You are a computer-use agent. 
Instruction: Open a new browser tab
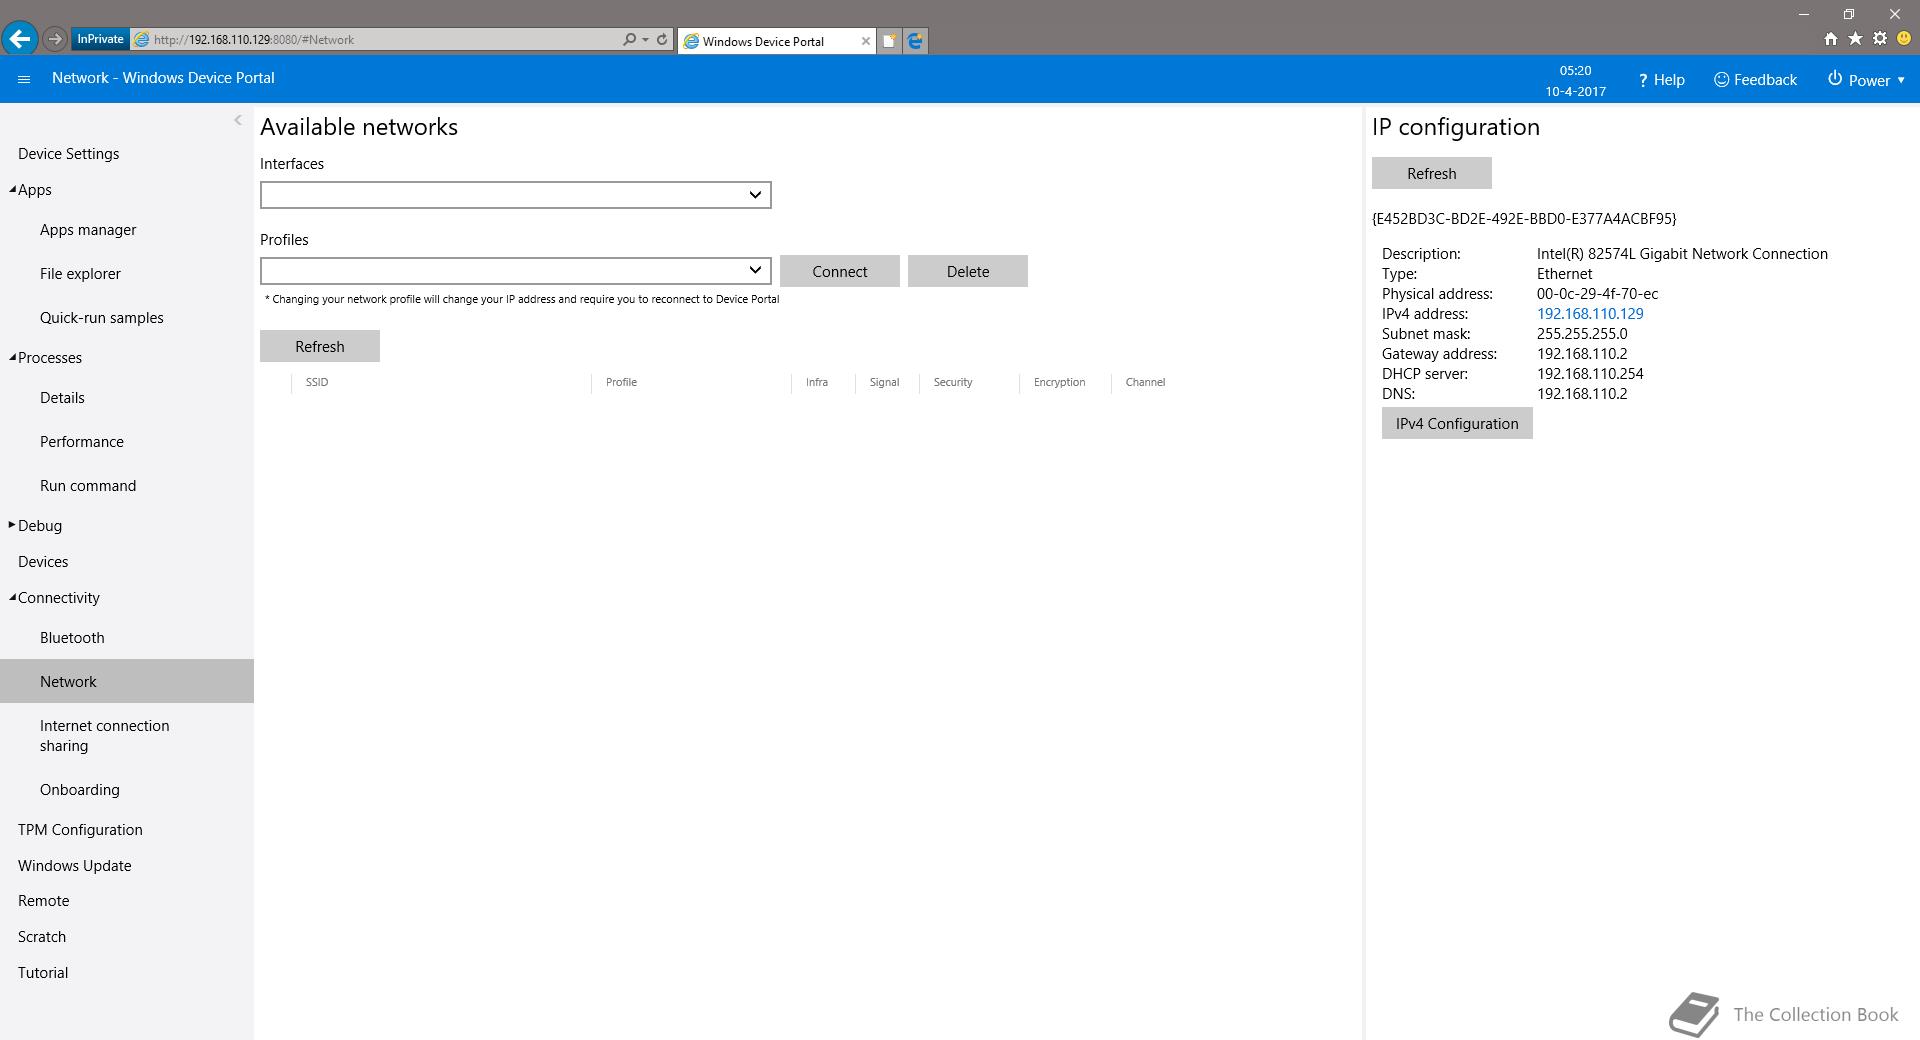click(889, 41)
